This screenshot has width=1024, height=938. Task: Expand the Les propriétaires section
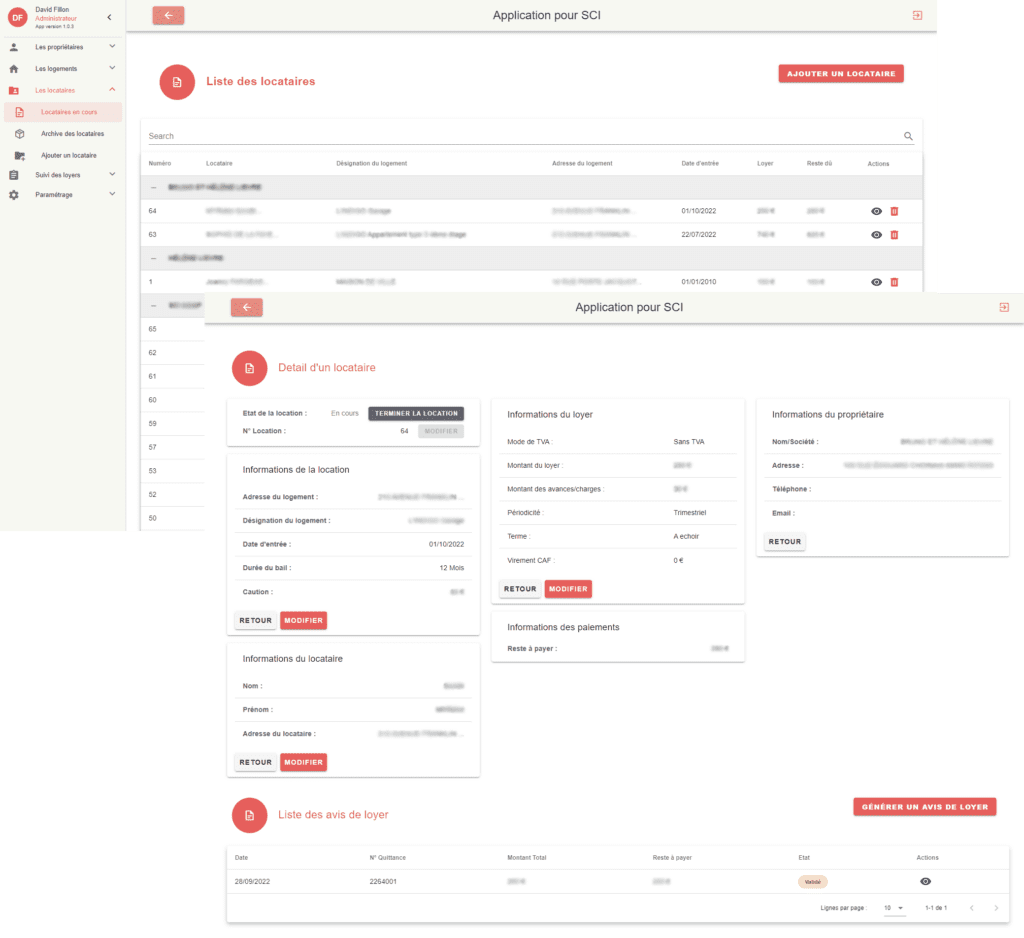tap(113, 46)
